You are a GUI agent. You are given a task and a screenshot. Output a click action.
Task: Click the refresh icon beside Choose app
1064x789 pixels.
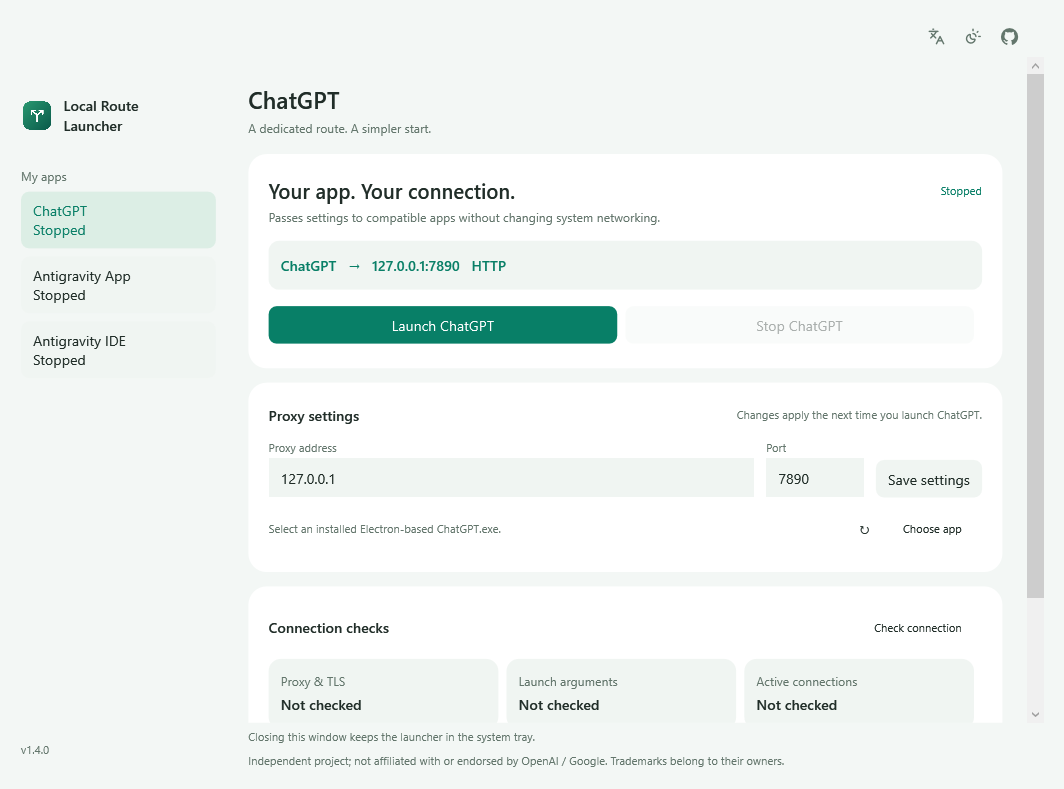864,530
